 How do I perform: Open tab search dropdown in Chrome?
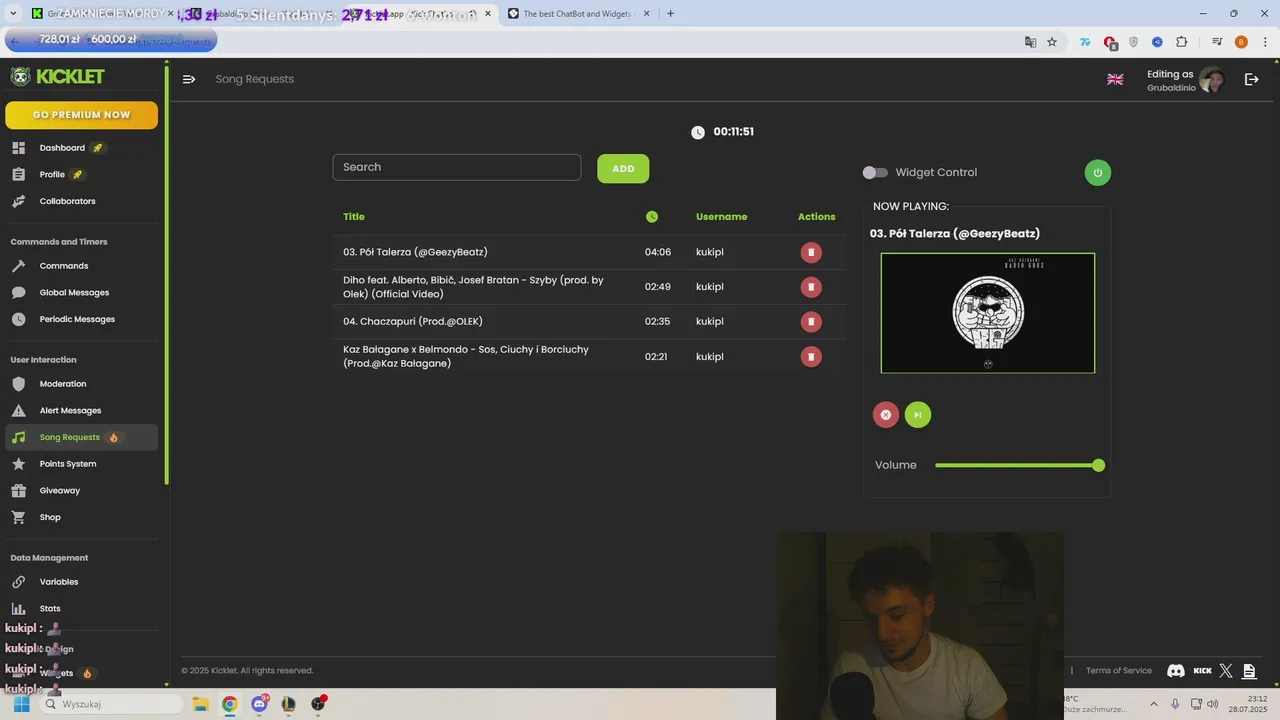(13, 13)
